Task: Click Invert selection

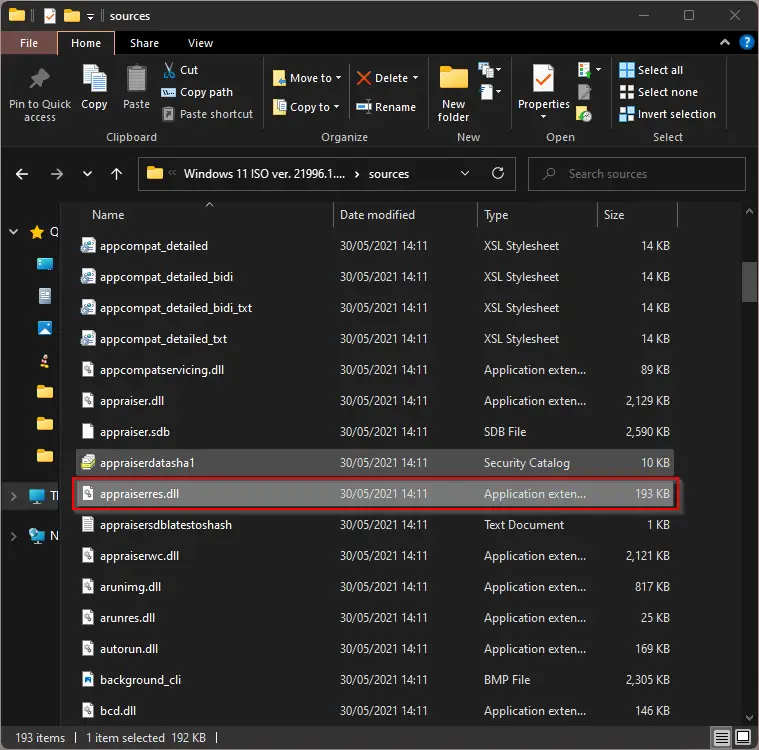Action: [x=668, y=114]
